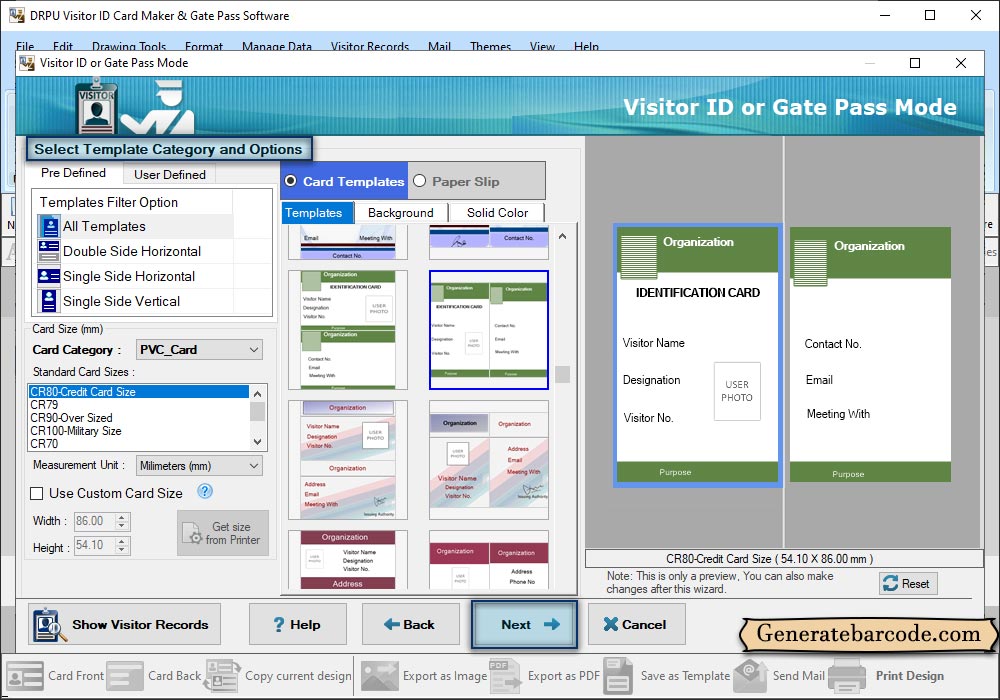Open the Format menu
Image resolution: width=1000 pixels, height=700 pixels.
(x=203, y=46)
